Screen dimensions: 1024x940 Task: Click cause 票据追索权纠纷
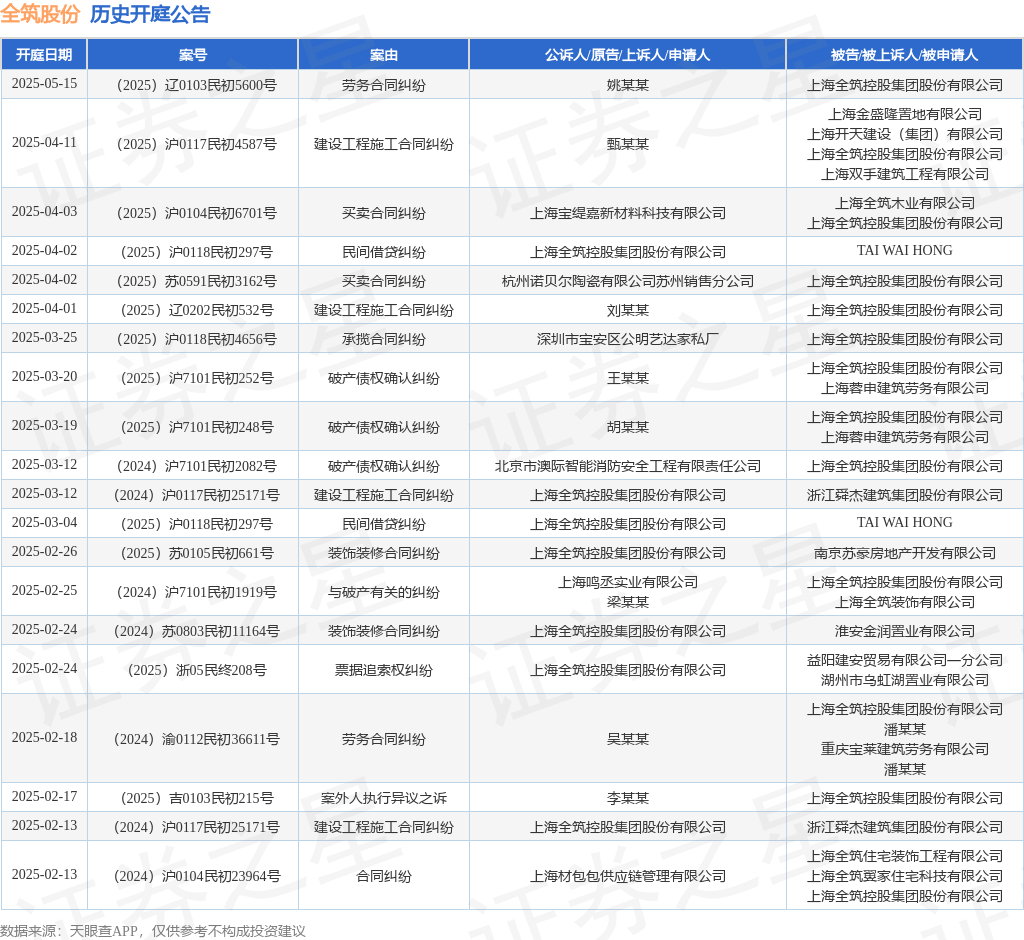click(x=383, y=670)
